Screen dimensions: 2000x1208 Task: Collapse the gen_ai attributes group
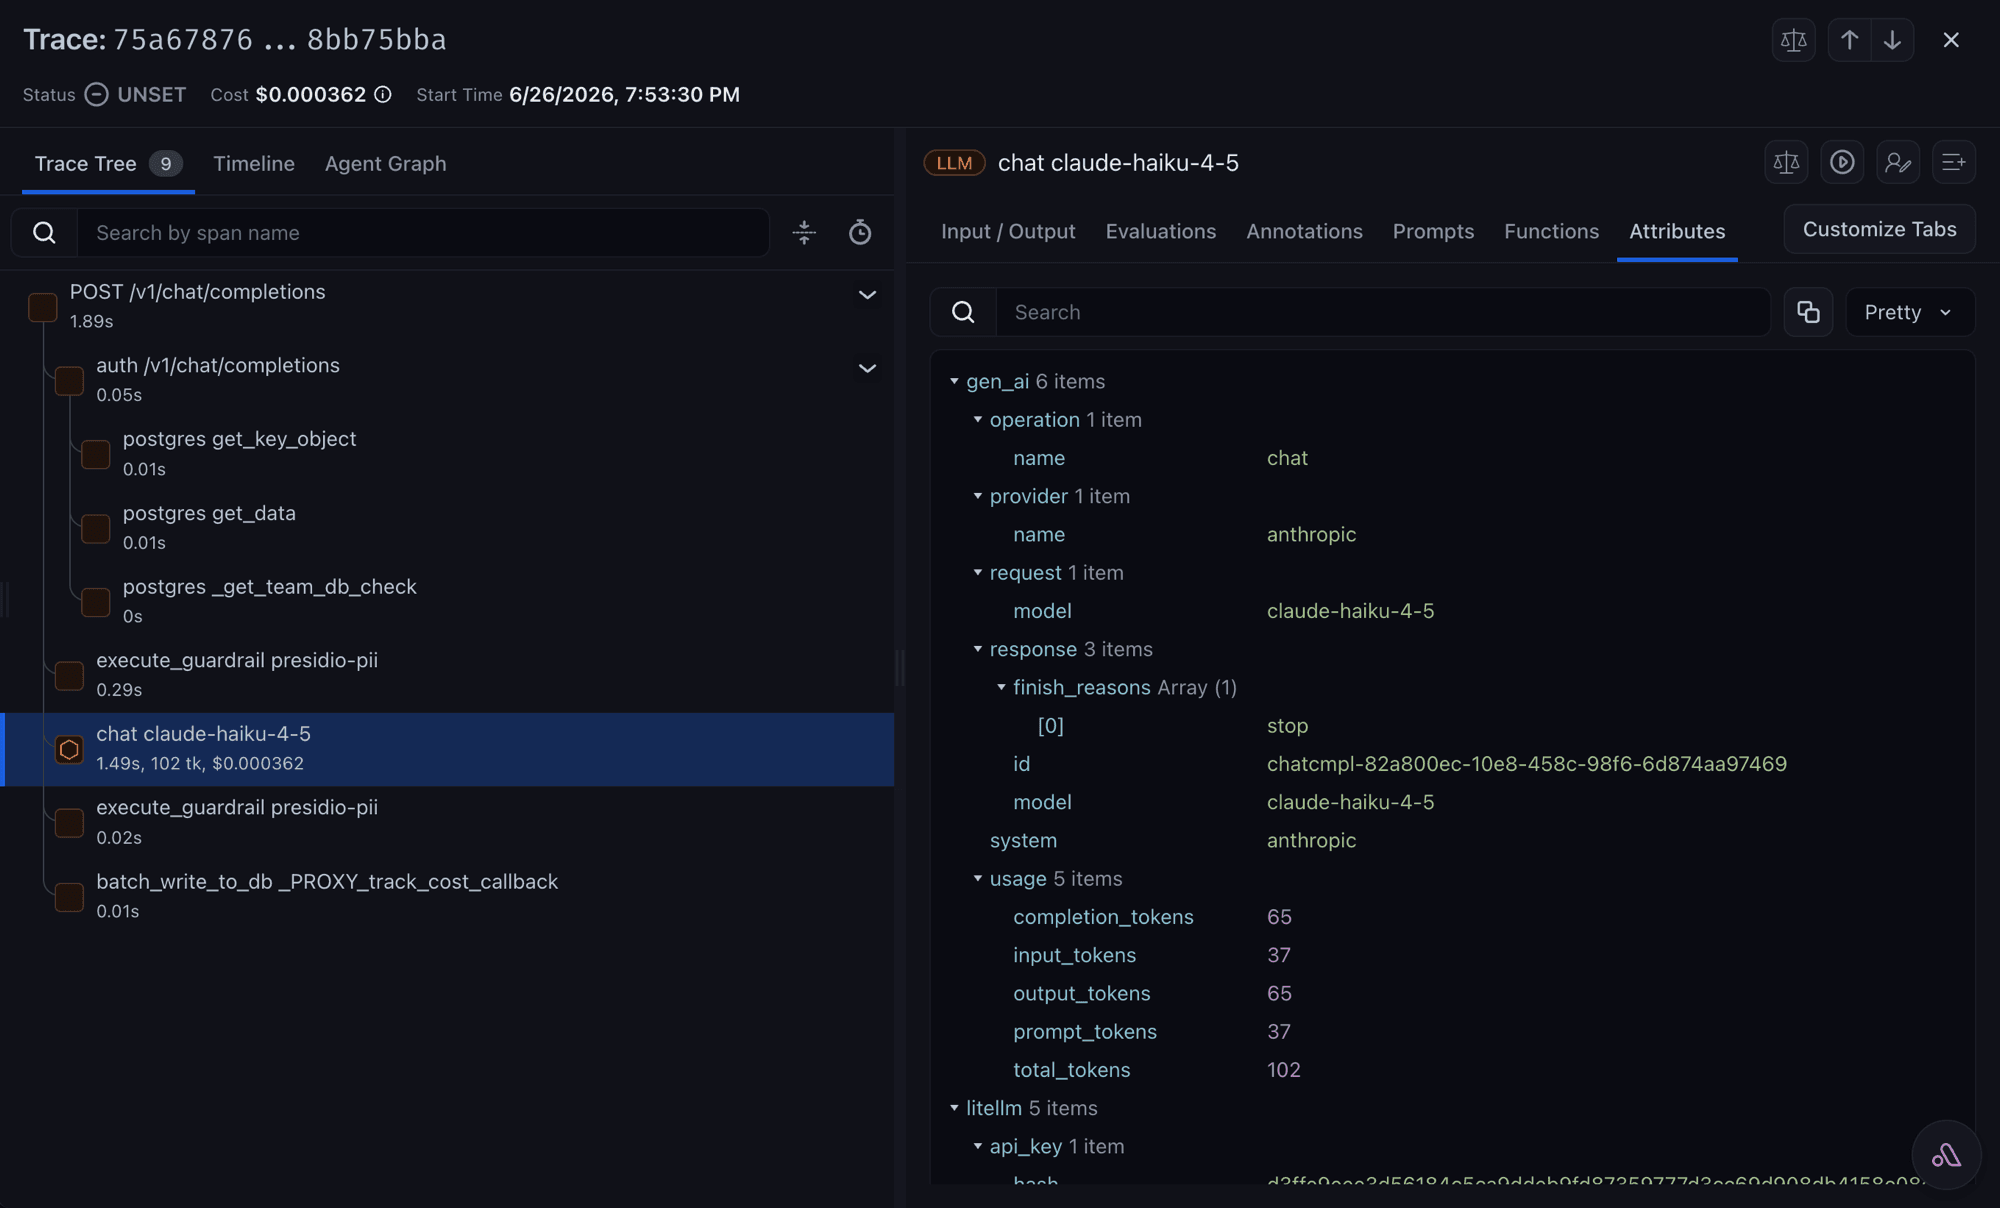click(954, 381)
